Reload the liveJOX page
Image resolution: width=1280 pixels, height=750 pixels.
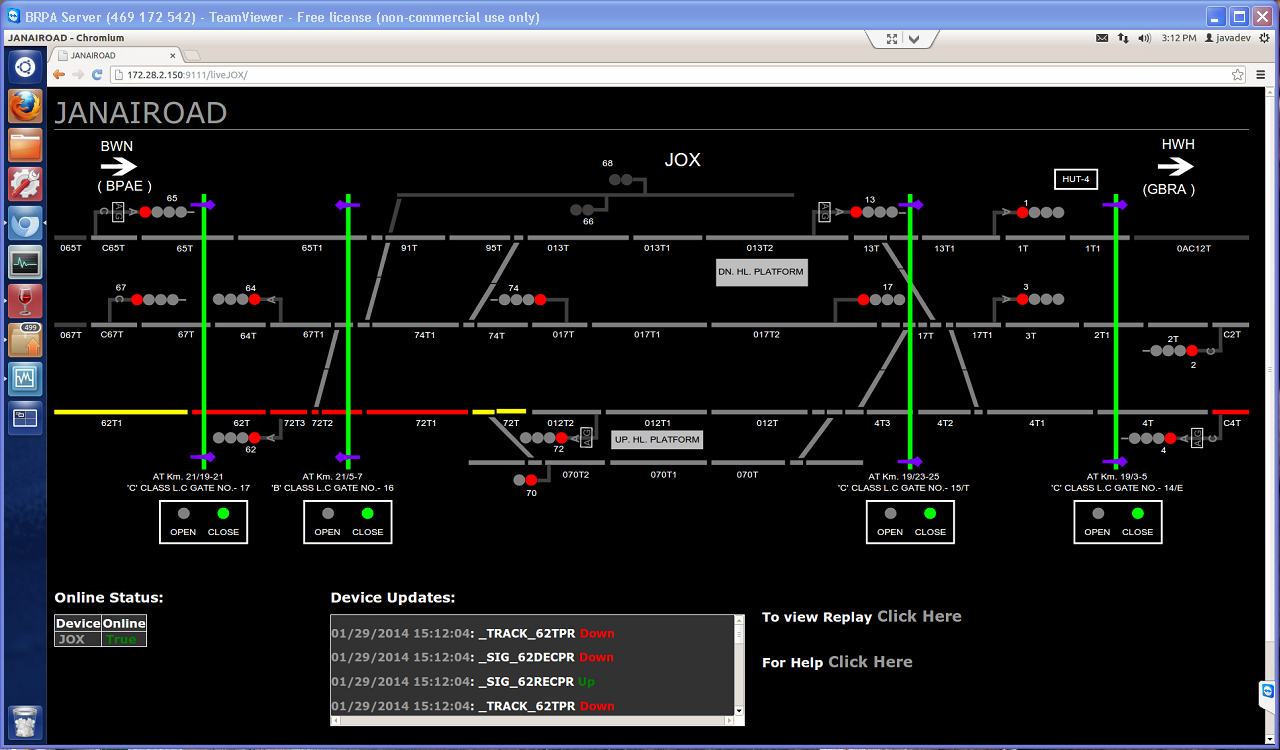click(97, 74)
